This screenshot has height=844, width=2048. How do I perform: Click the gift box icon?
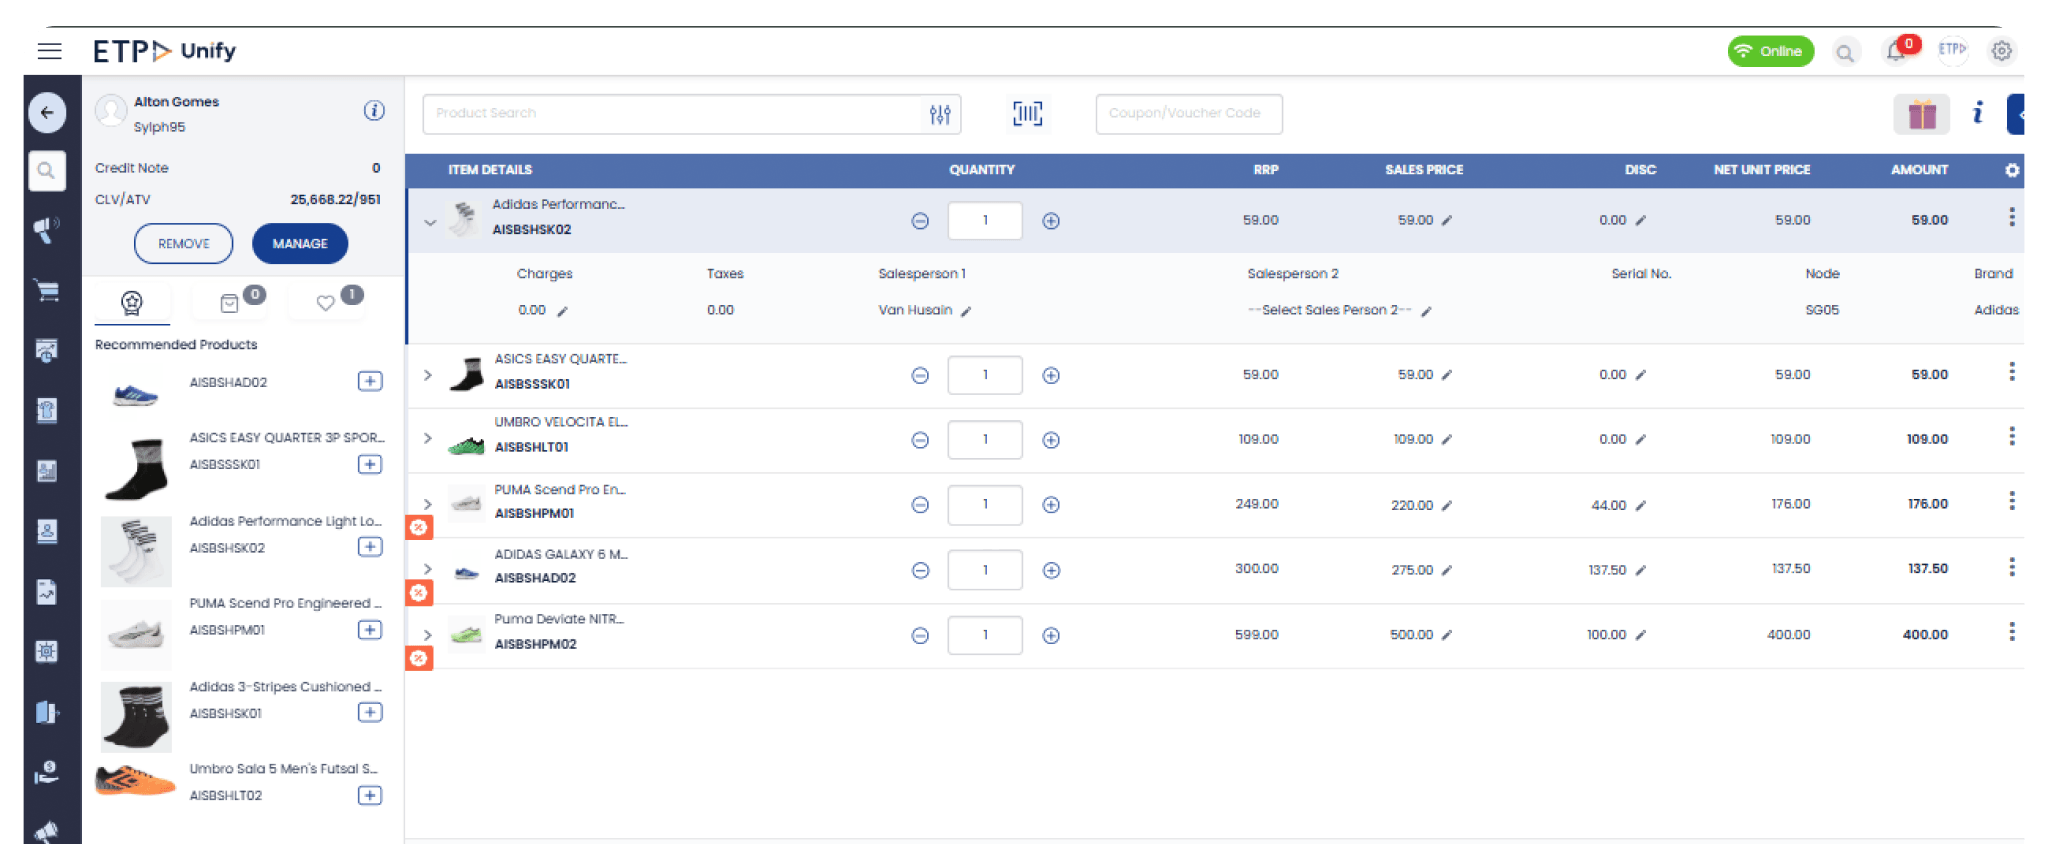1921,114
